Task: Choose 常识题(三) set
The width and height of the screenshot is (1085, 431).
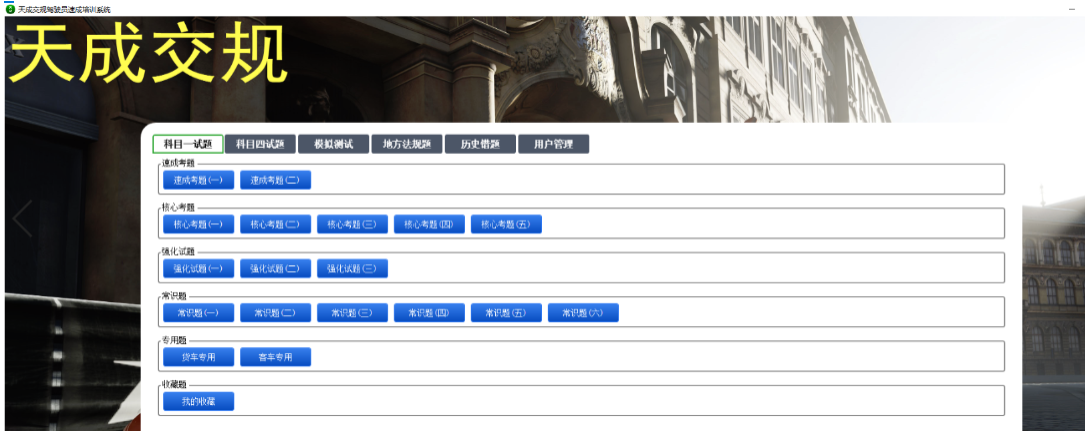Action: coord(352,313)
